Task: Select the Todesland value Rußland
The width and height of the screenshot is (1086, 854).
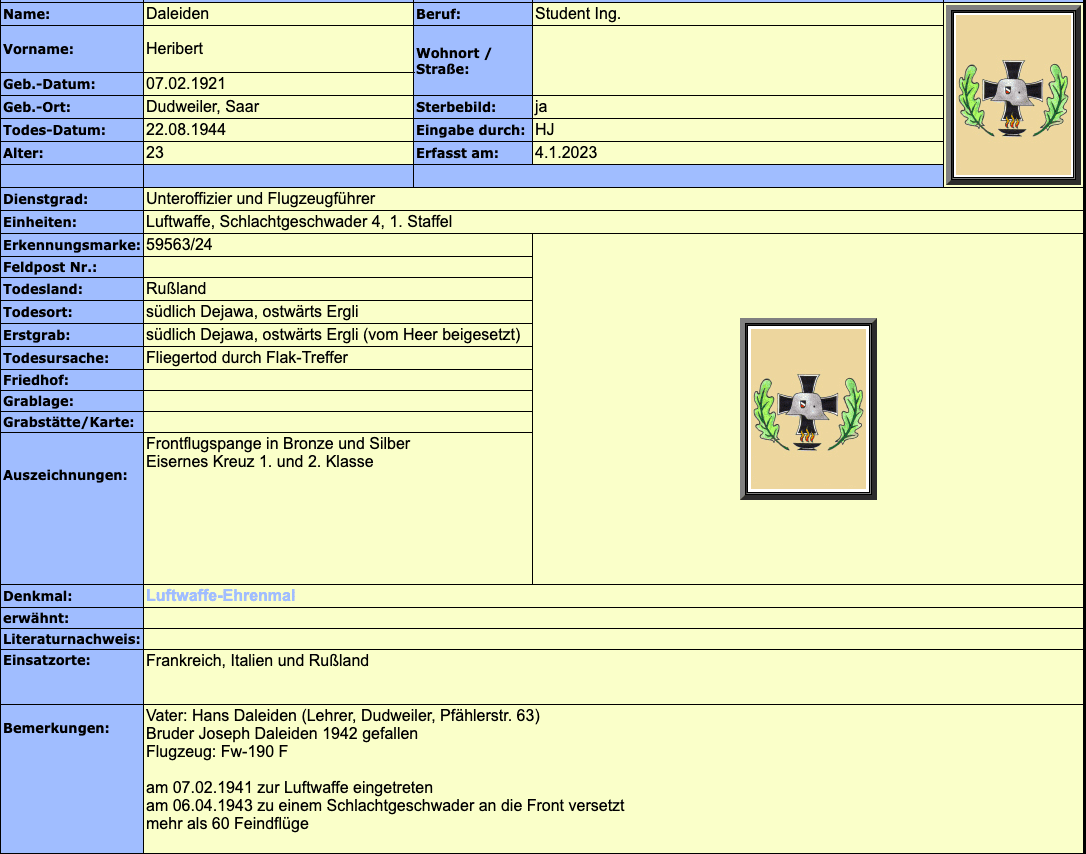Action: point(176,289)
